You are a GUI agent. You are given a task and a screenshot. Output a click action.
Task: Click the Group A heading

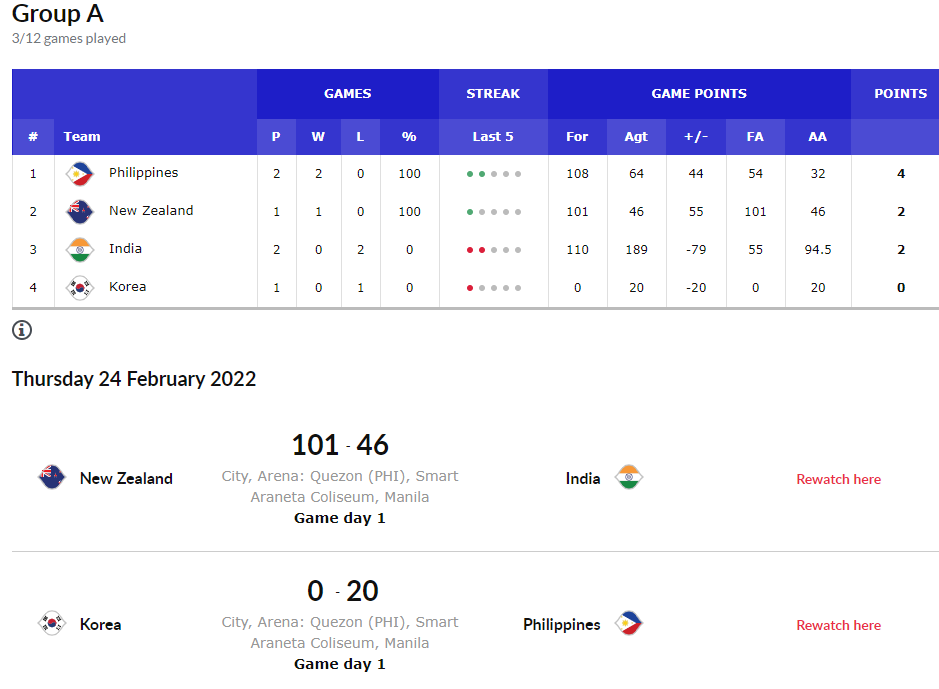tap(57, 13)
